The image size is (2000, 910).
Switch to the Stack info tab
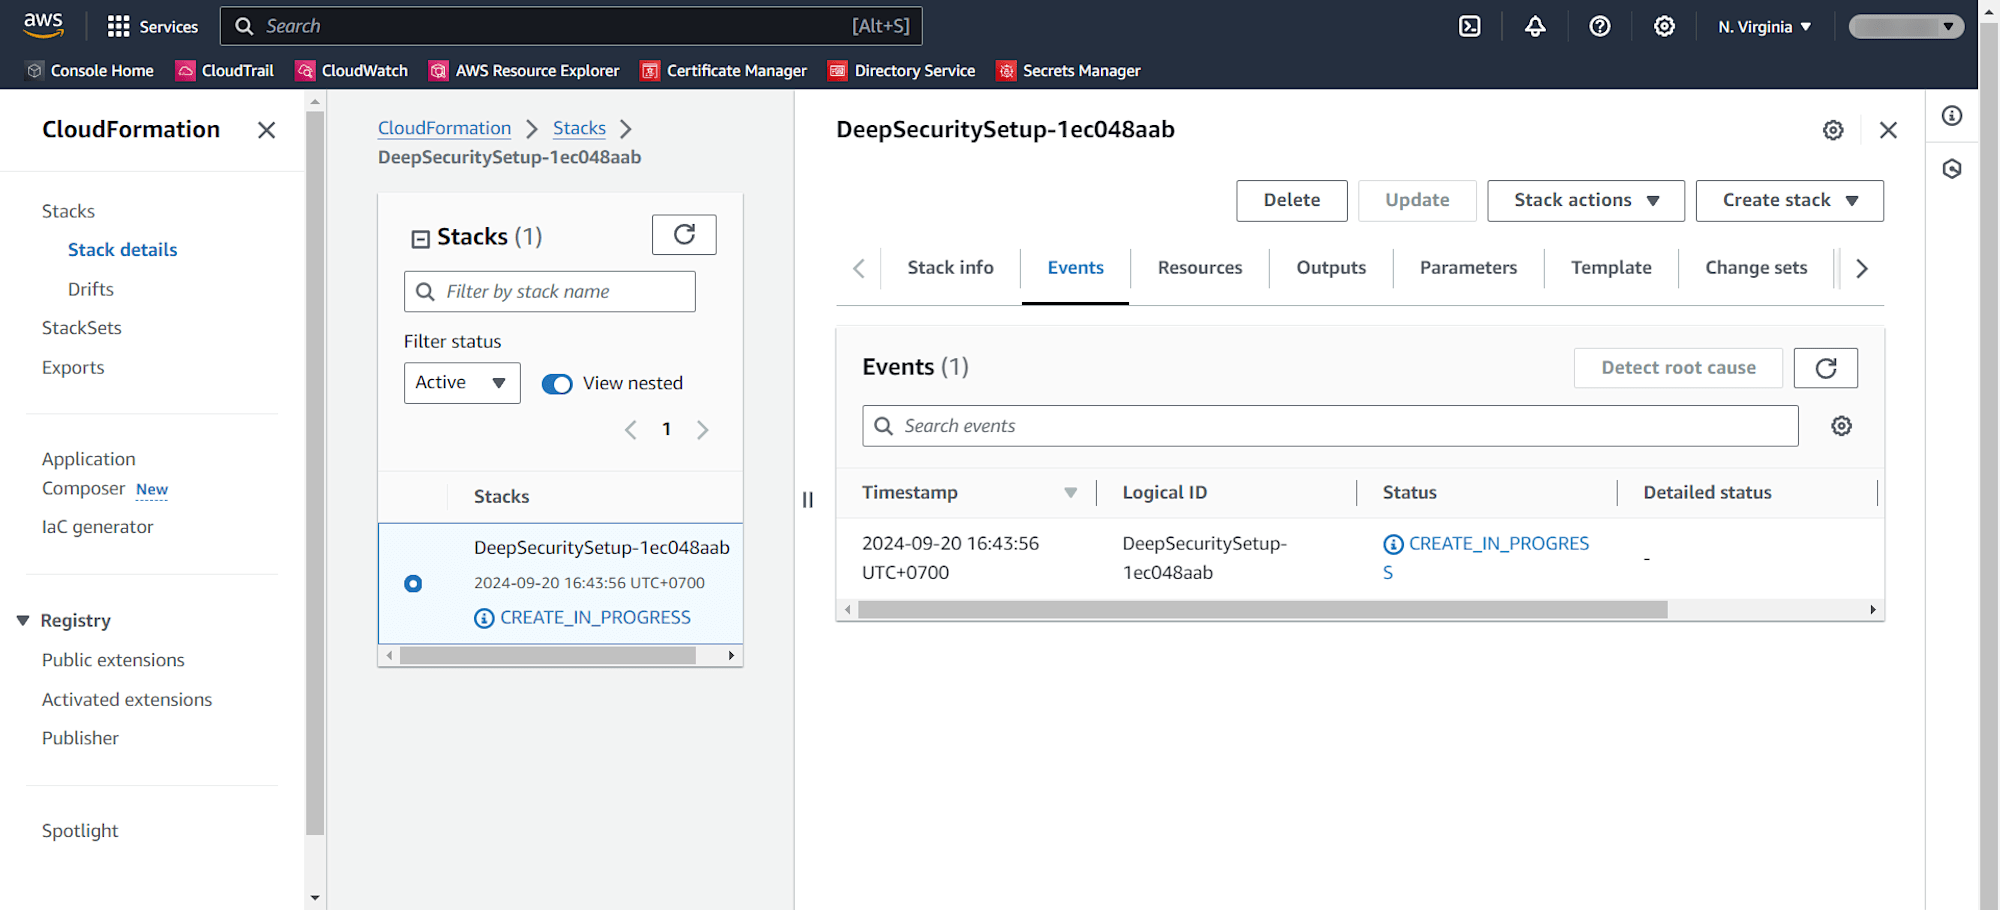coord(950,268)
